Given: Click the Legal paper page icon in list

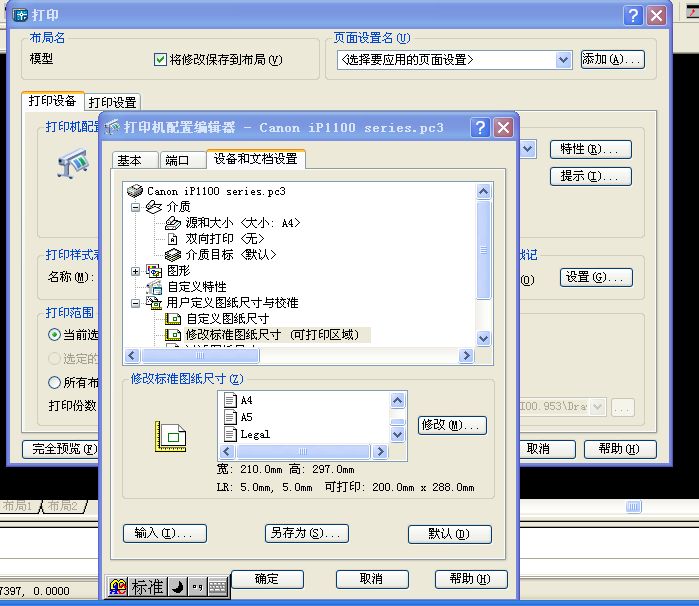Looking at the screenshot, I should (230, 434).
